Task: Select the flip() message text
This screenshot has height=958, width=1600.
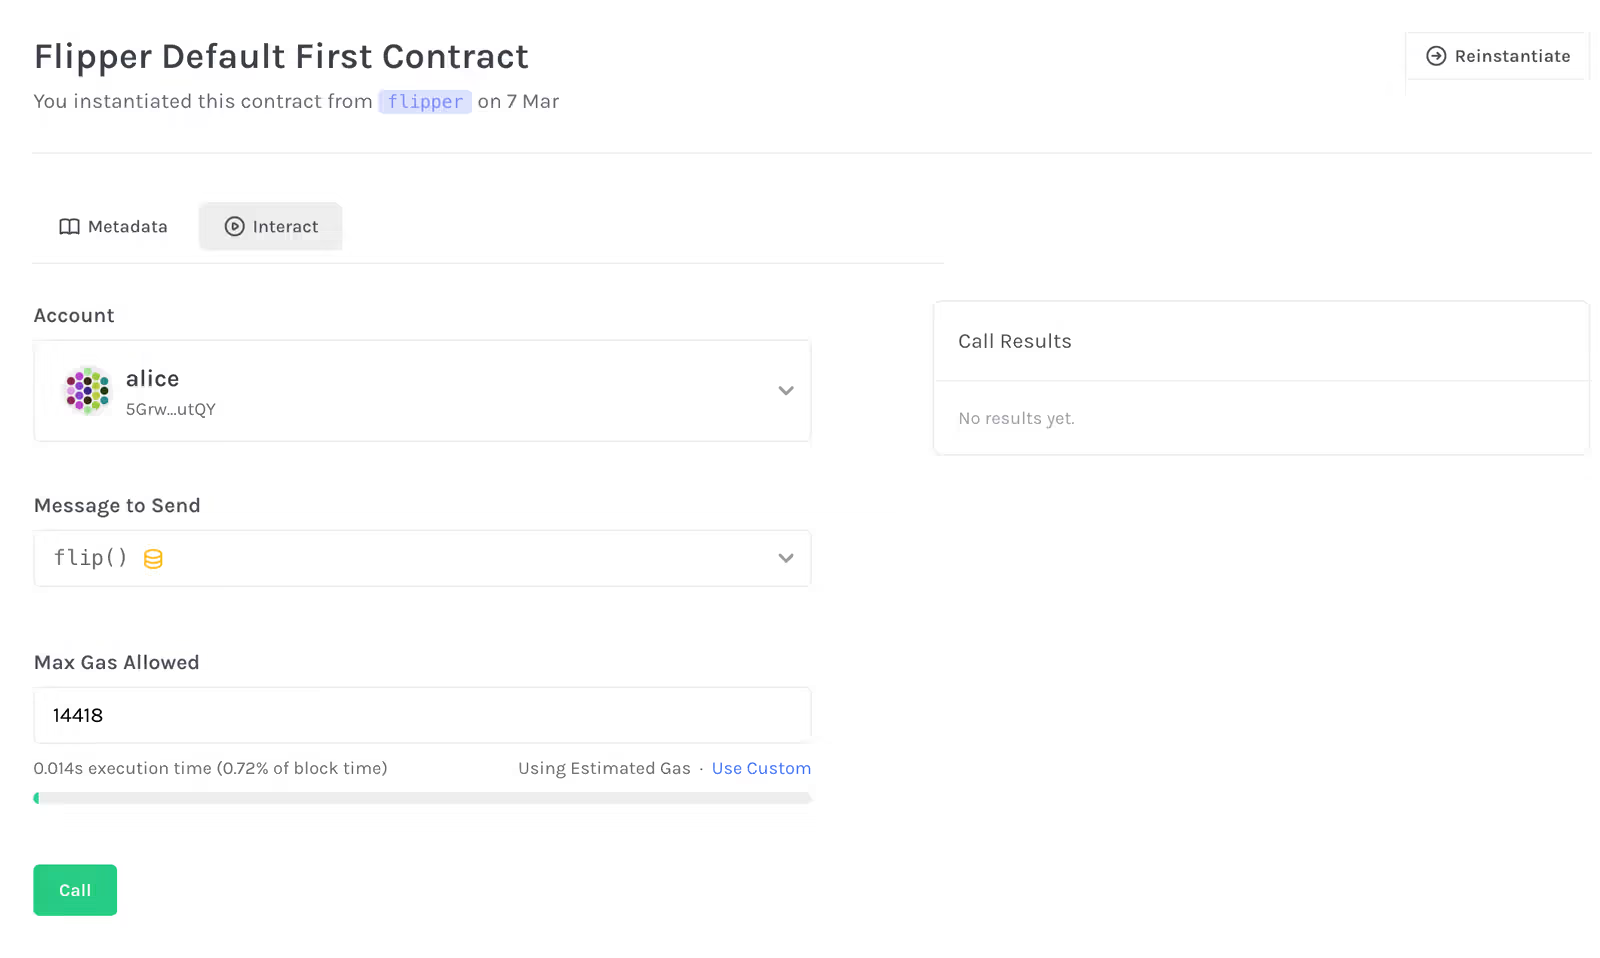Action: coord(90,558)
